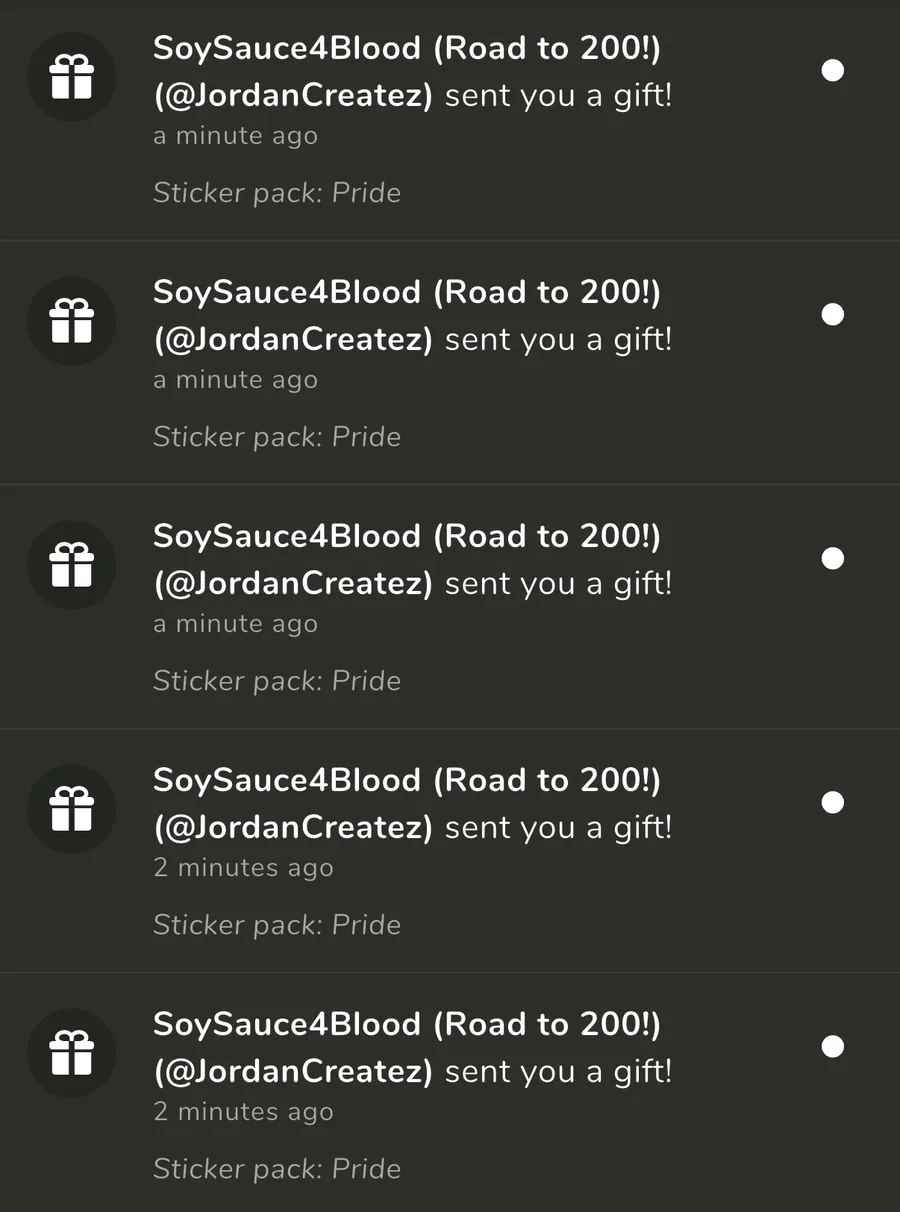
Task: Mark the third notification's unread dot
Action: pyautogui.click(x=832, y=558)
